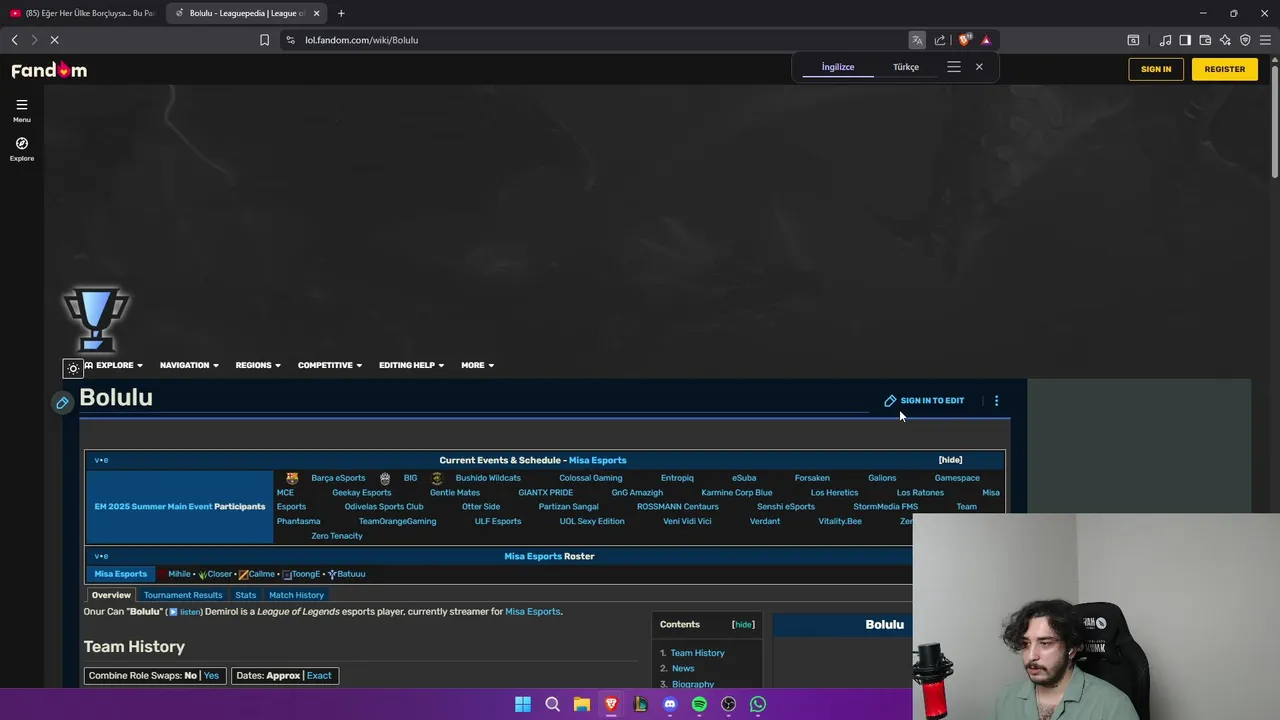
Task: Select Türkçe in translate popup
Action: coord(906,67)
